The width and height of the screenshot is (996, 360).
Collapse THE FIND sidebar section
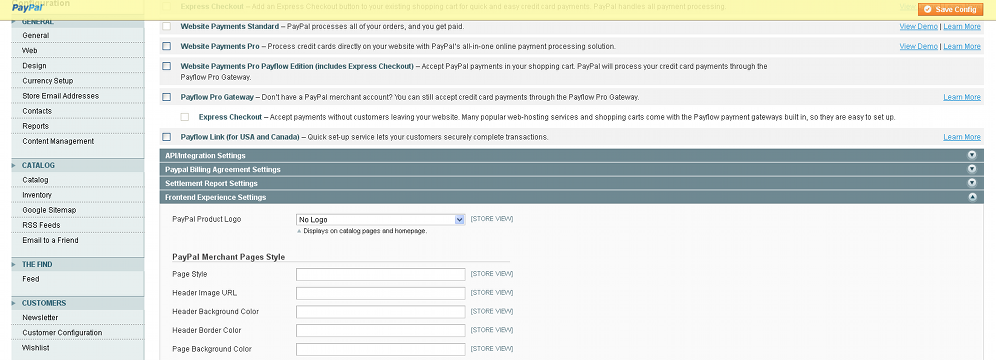pos(77,264)
